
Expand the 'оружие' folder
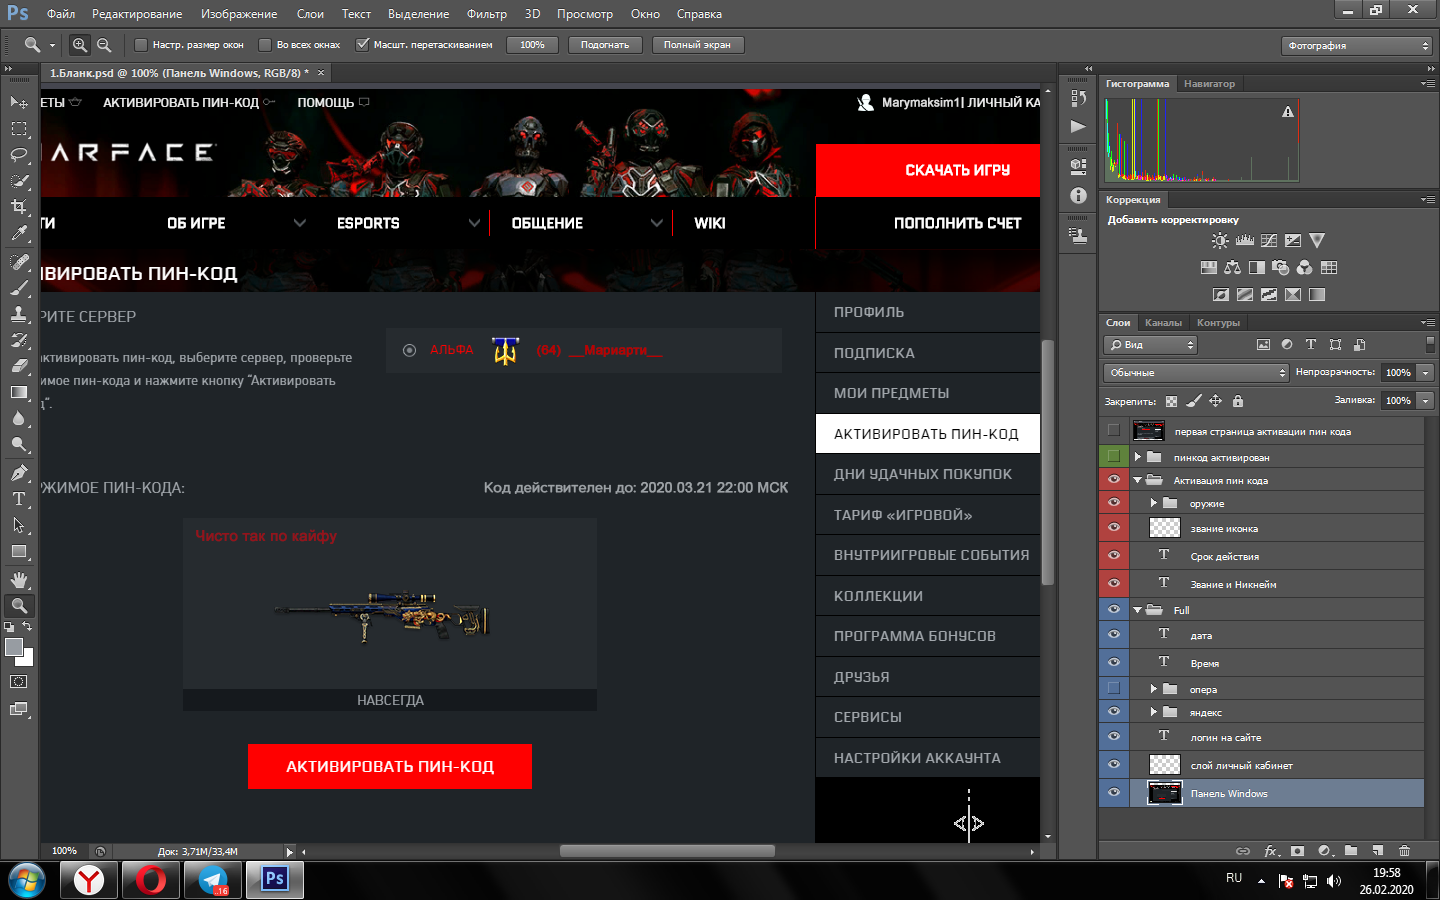tap(1154, 503)
